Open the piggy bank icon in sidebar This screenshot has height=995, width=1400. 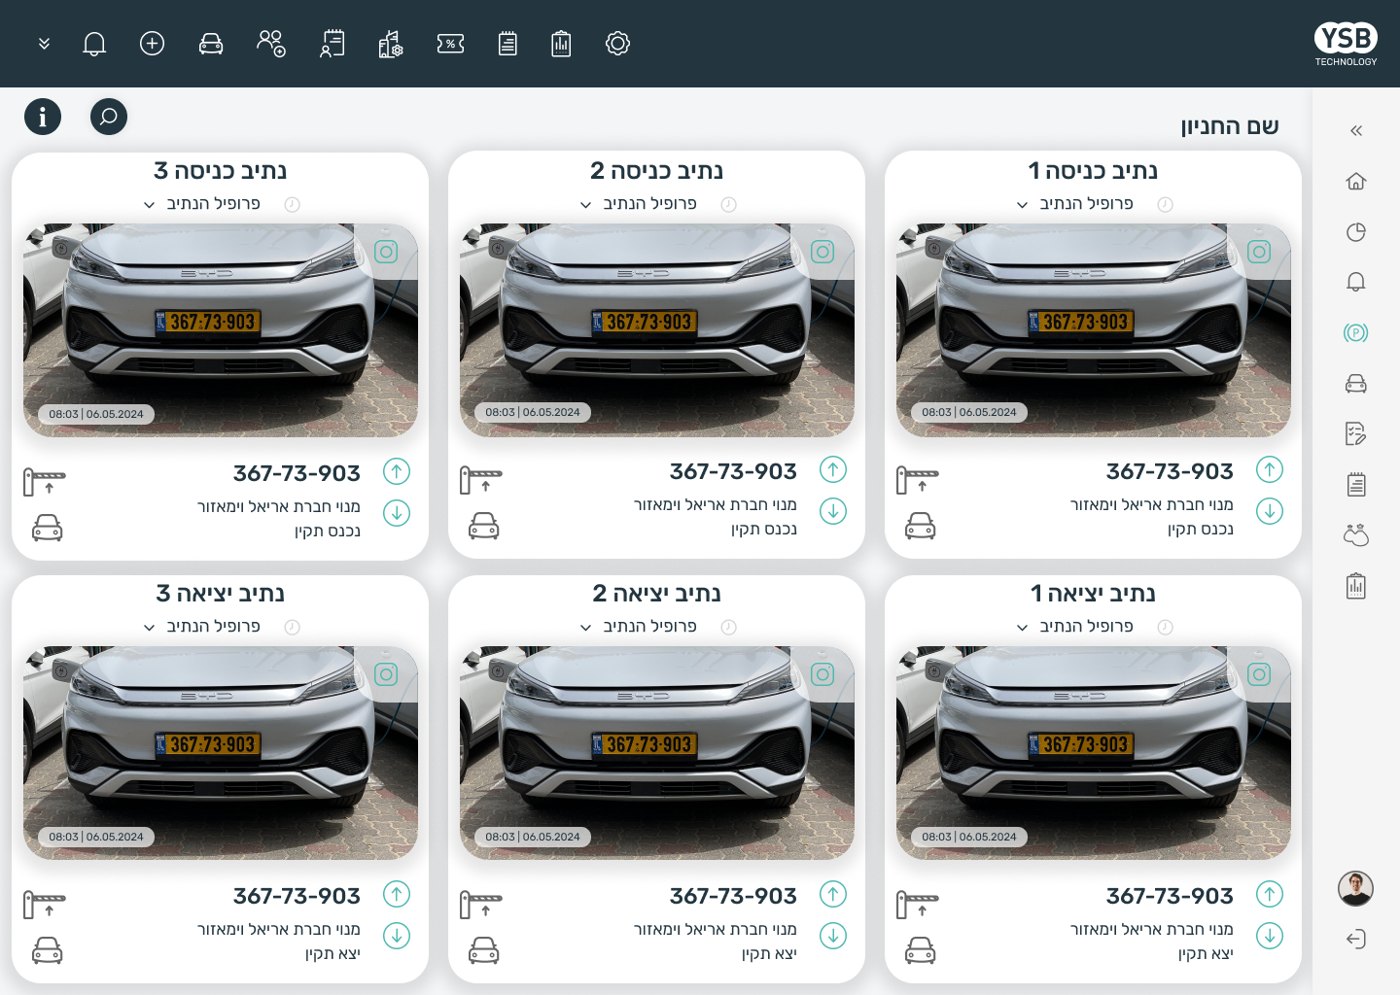coord(1356,535)
